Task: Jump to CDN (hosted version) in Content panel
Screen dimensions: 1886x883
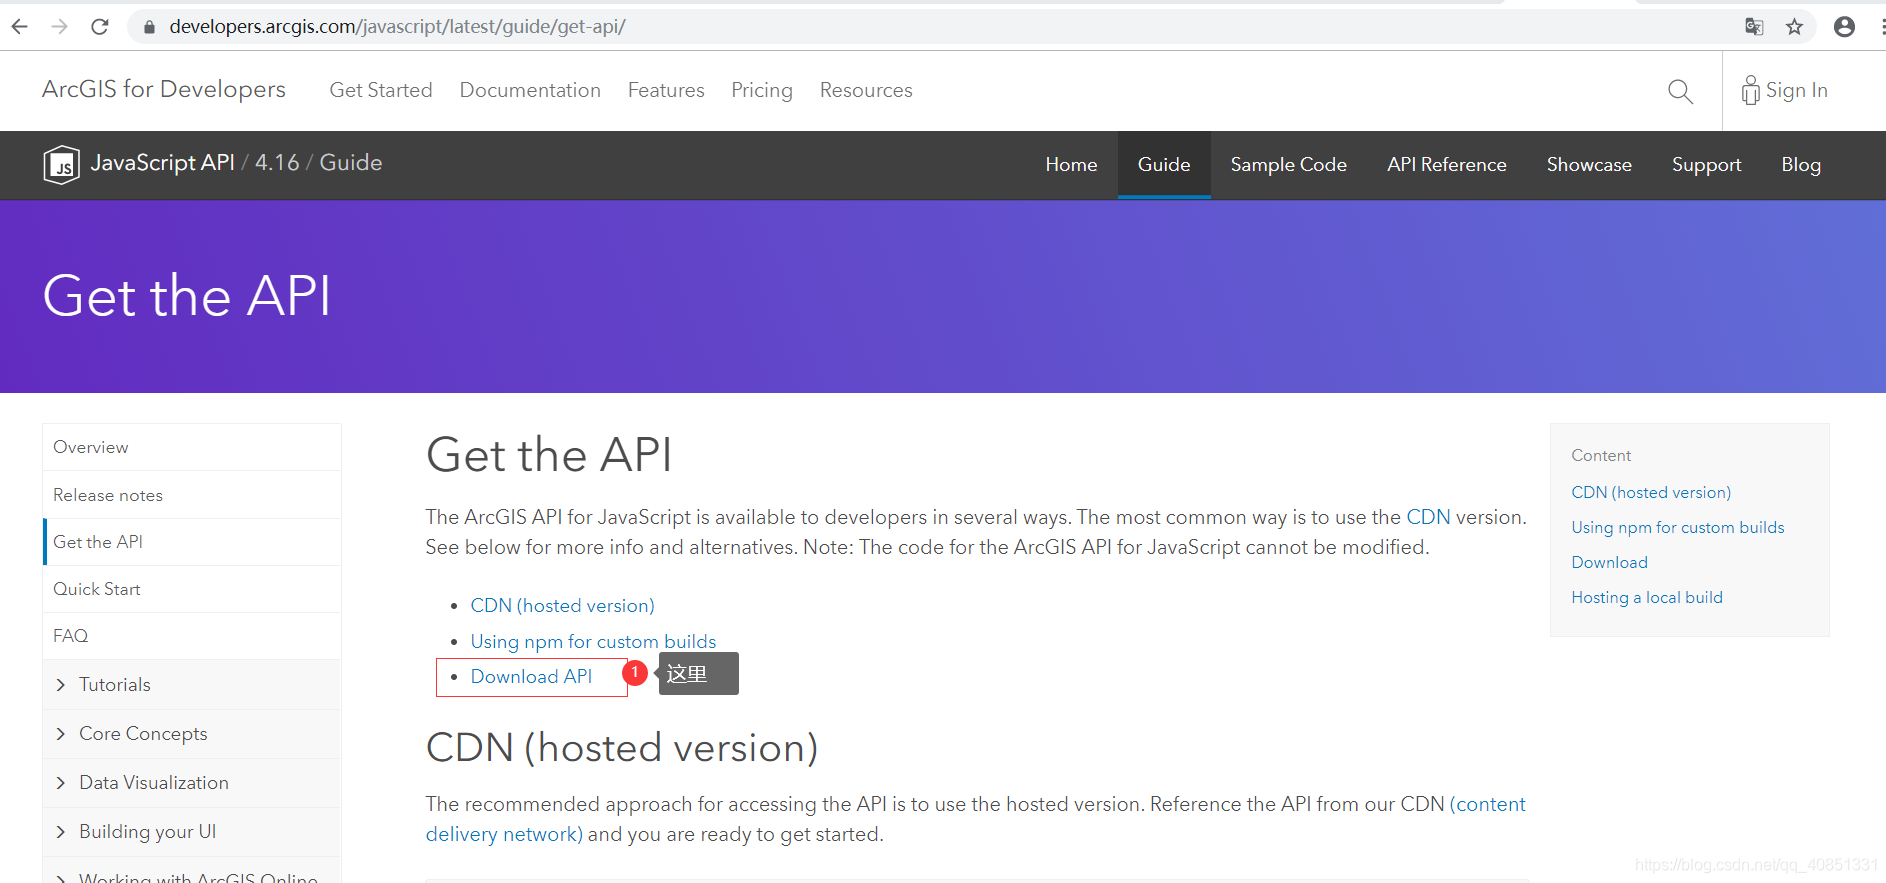Action: pyautogui.click(x=1651, y=492)
